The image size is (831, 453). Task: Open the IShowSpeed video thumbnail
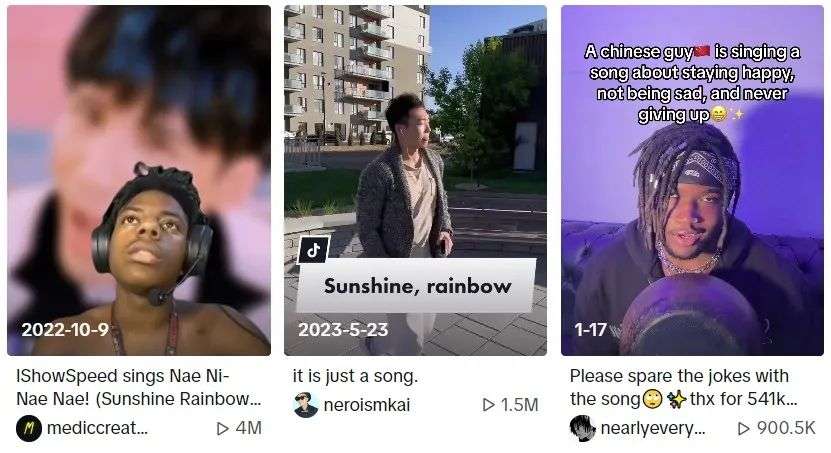click(139, 180)
